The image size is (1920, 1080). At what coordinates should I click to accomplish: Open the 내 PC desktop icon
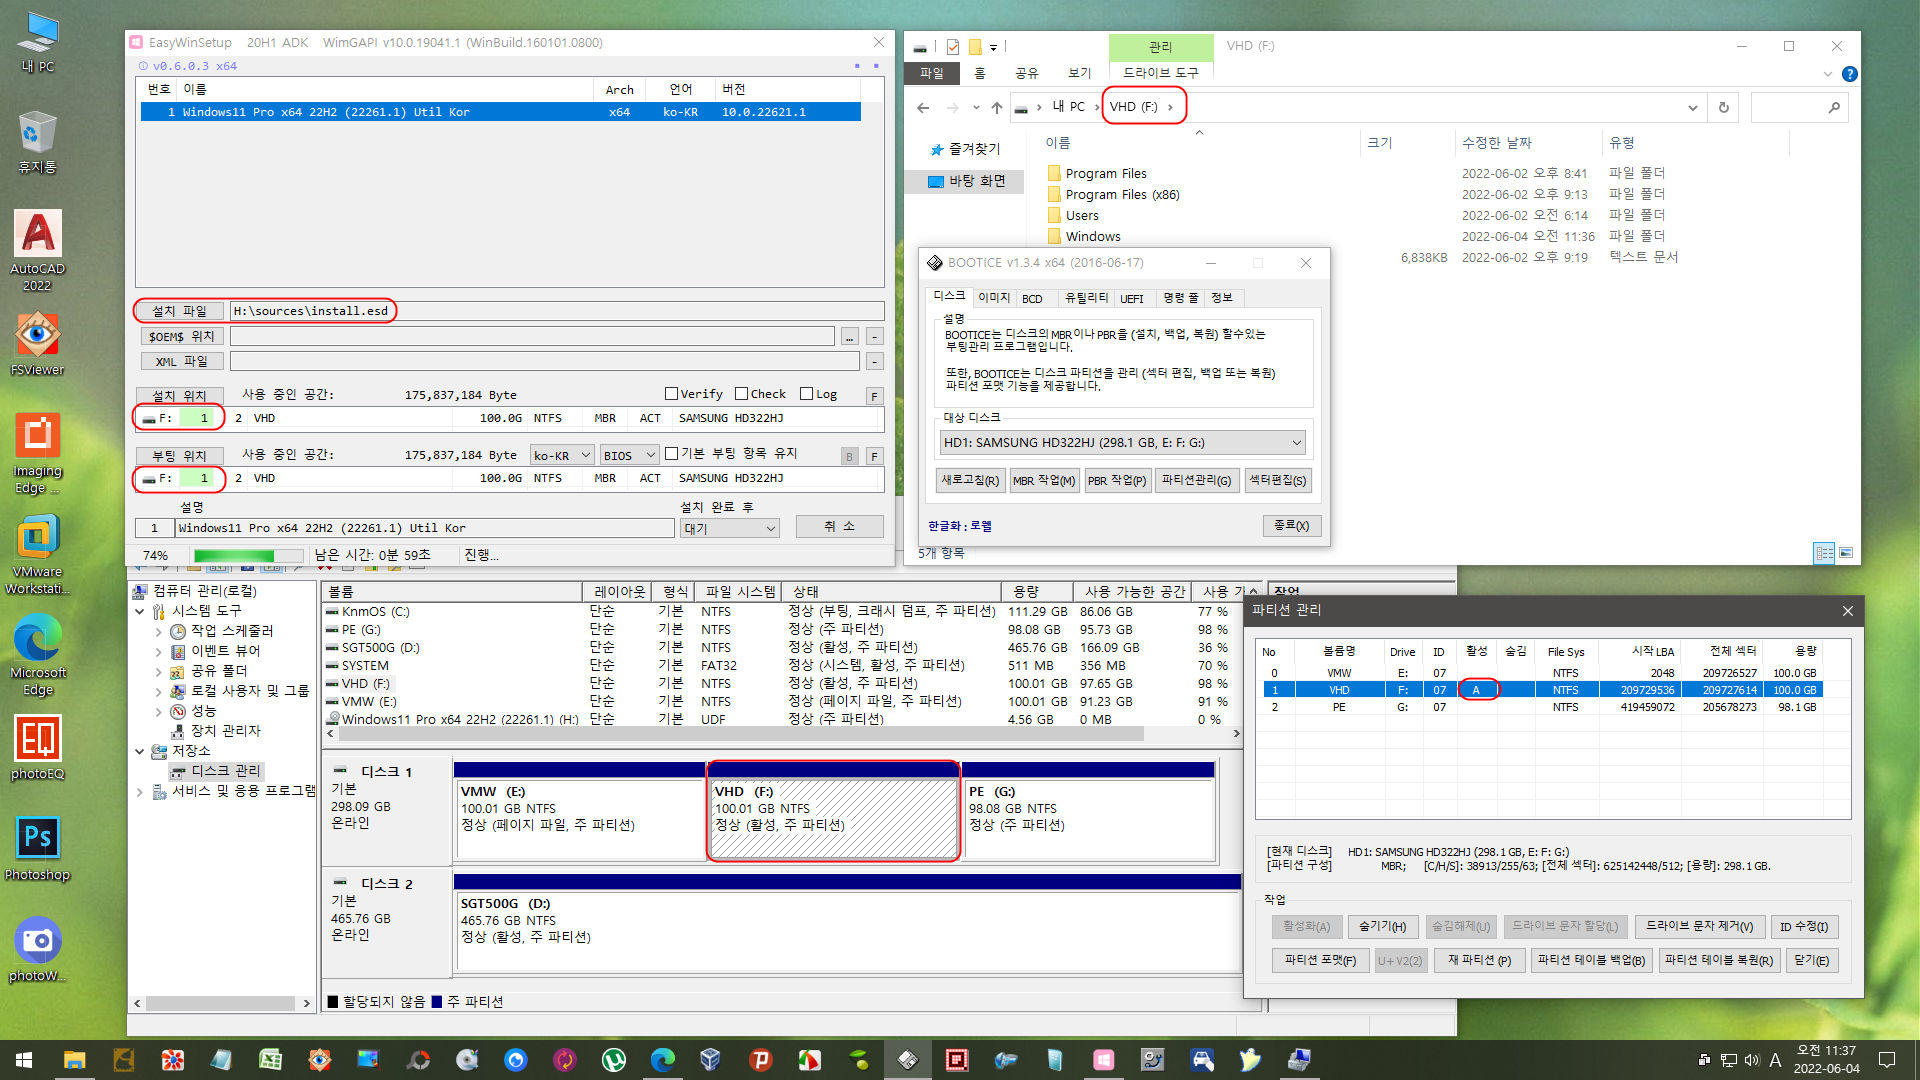tap(37, 42)
